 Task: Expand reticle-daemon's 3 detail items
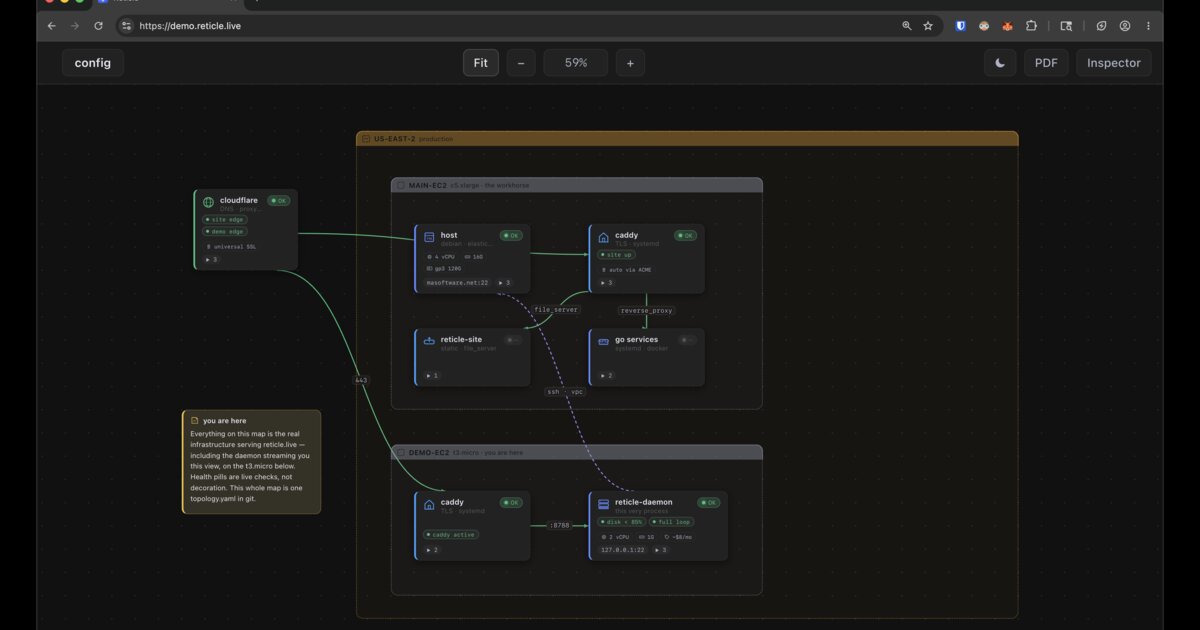pos(660,549)
